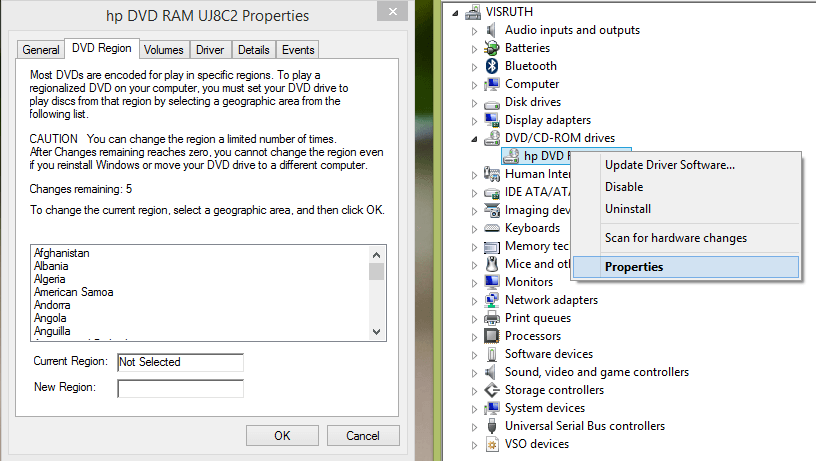Expand the Print queues node
This screenshot has width=816, height=461.
(x=474, y=319)
